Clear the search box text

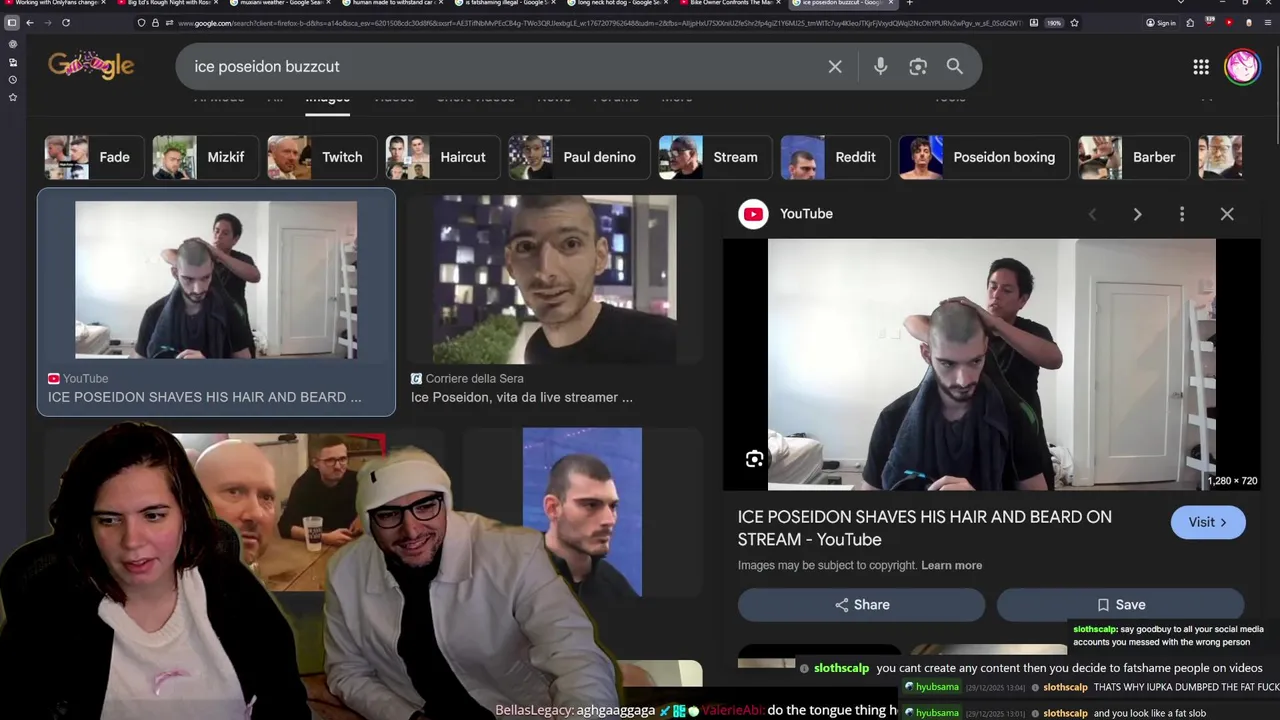835,66
